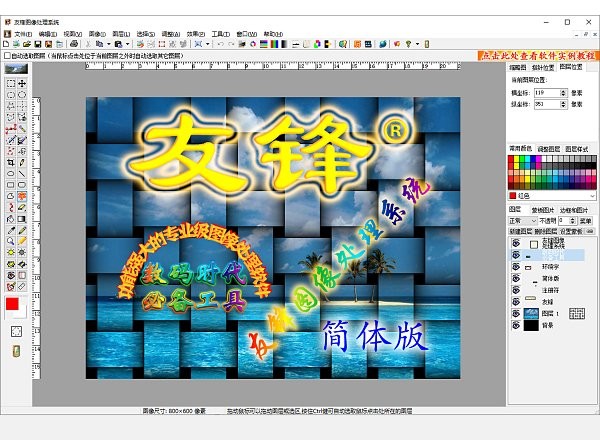The width and height of the screenshot is (600, 440).
Task: Switch to the 图层样式 tab
Action: click(x=577, y=147)
